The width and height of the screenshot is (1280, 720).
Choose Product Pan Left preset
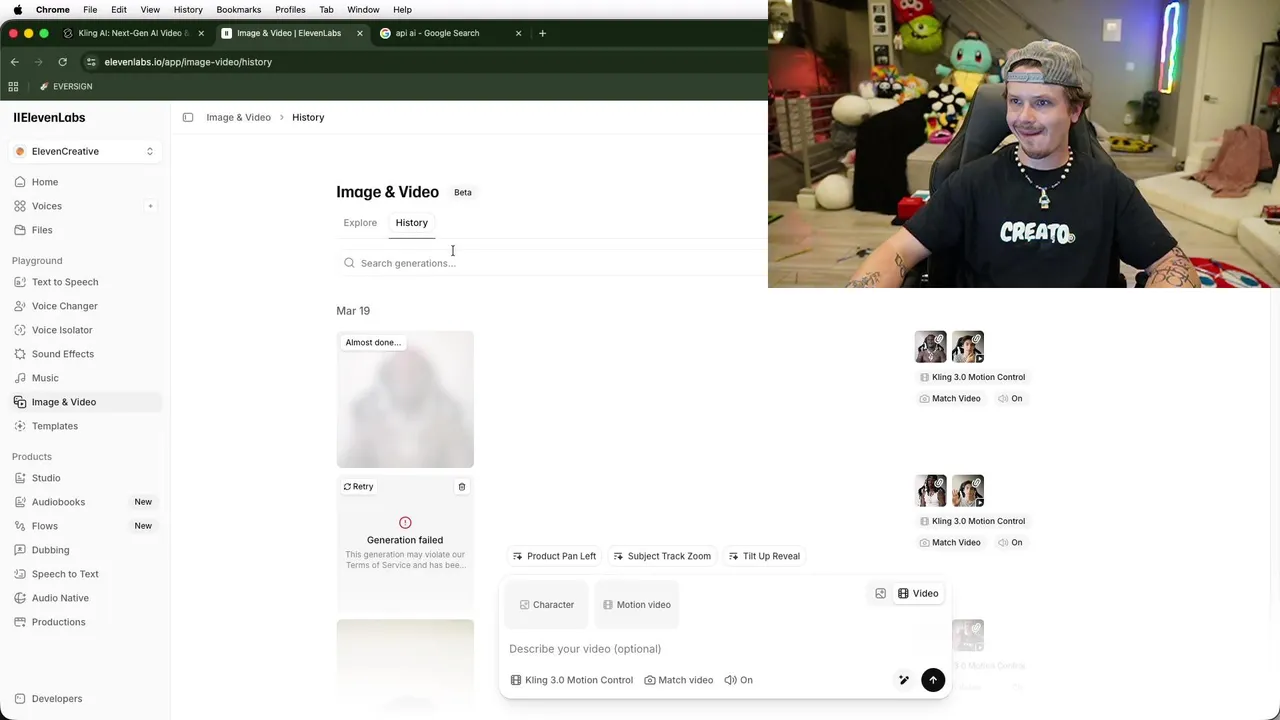pyautogui.click(x=554, y=556)
